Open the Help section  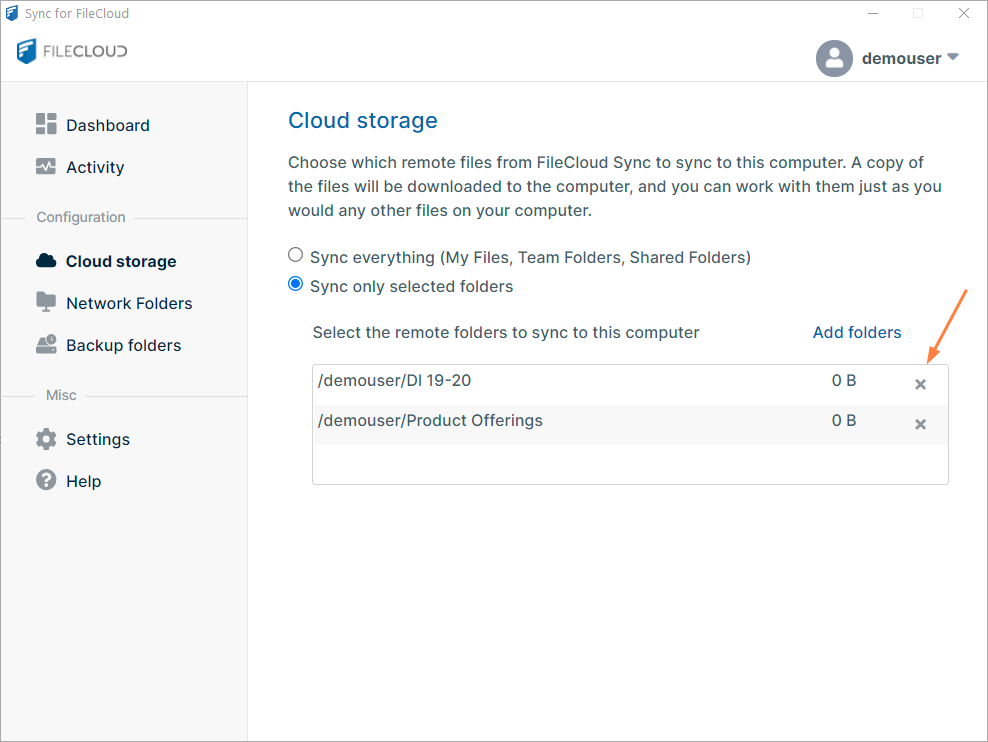[x=83, y=480]
